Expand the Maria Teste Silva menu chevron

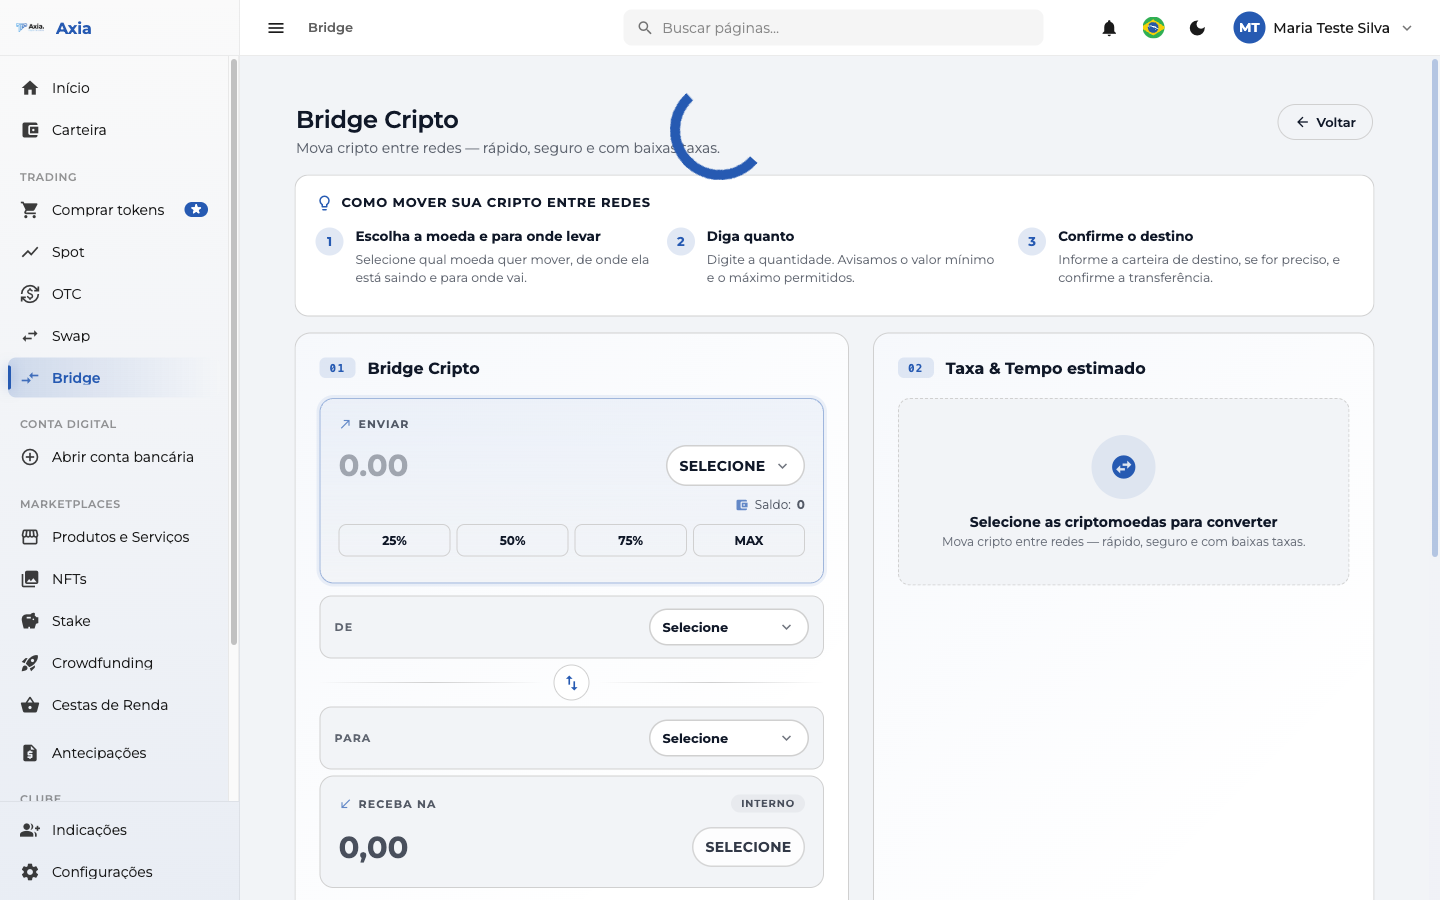(x=1407, y=28)
